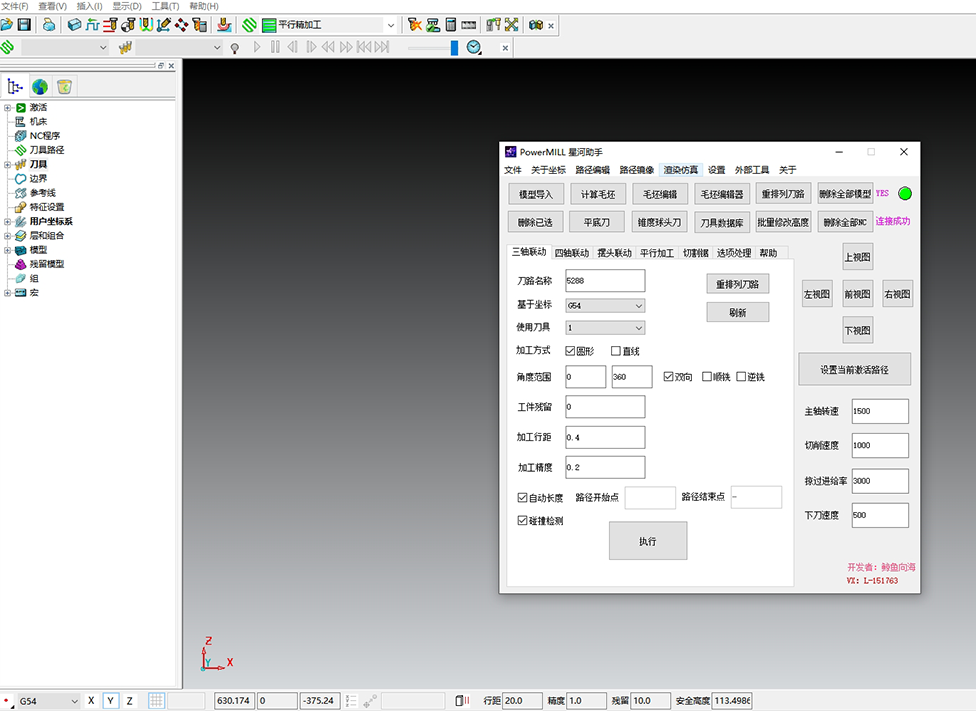Uncheck the 碰撞检测 checkbox
The height and width of the screenshot is (711, 976).
tap(522, 521)
